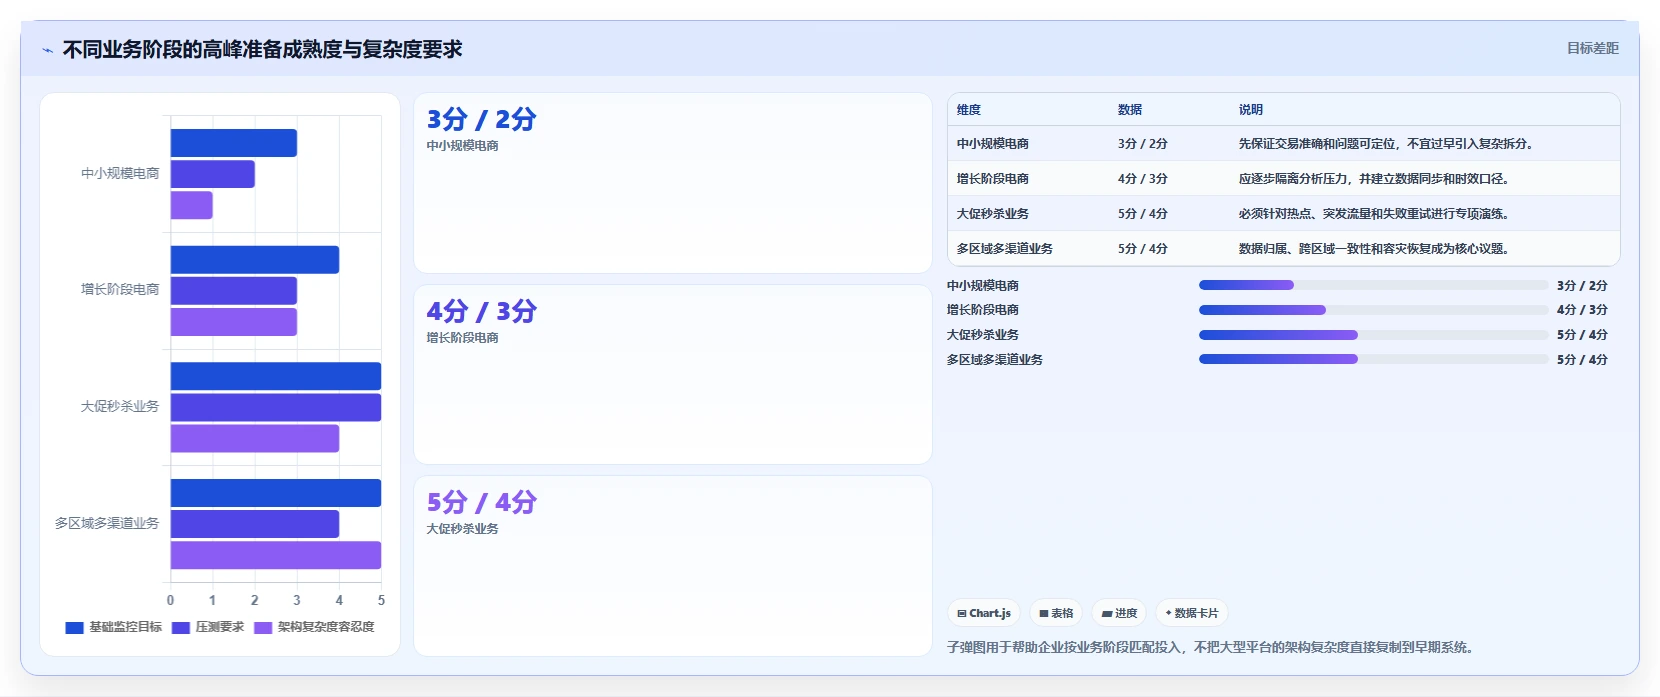Click the panel title 不同业务阶段的高峰准备成熟度与复杂度要求
Screen dimensions: 1660x697
pos(262,49)
